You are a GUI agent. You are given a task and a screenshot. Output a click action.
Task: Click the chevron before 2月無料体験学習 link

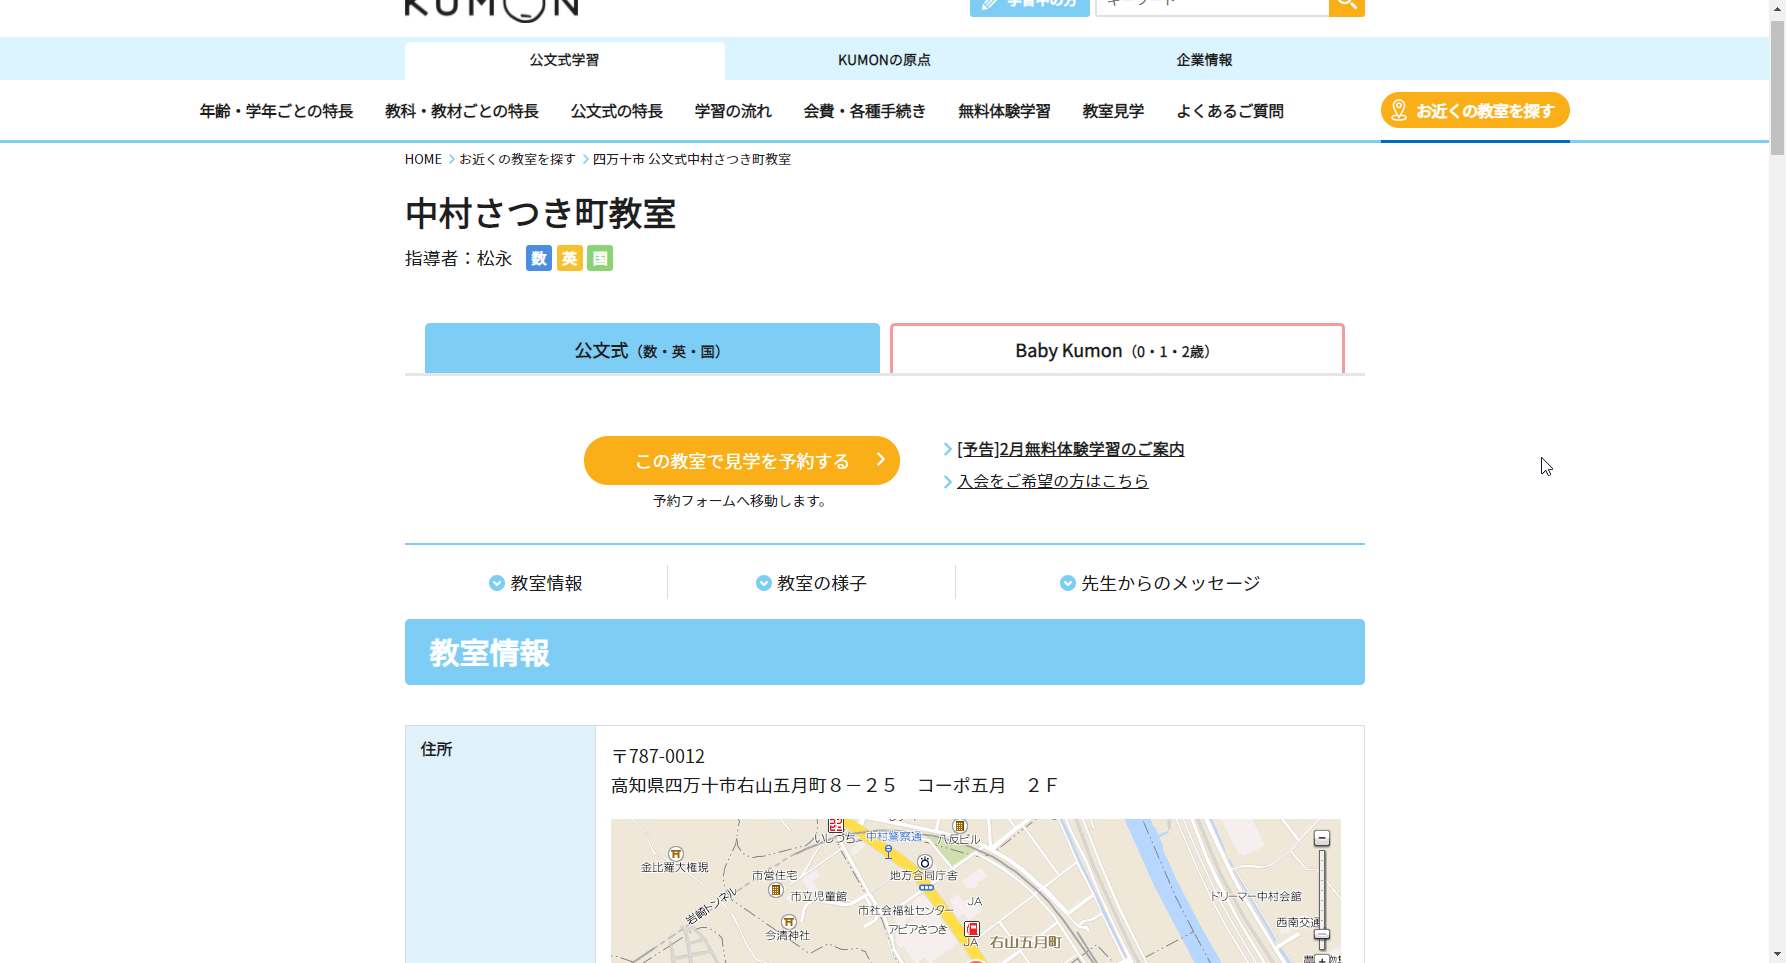pyautogui.click(x=948, y=450)
